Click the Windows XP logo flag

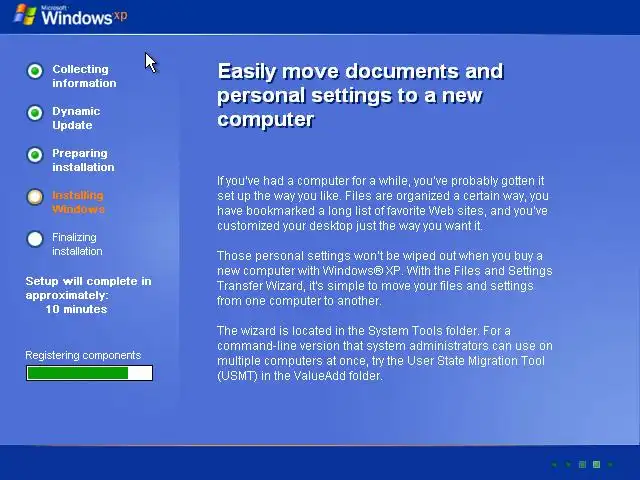(25, 15)
